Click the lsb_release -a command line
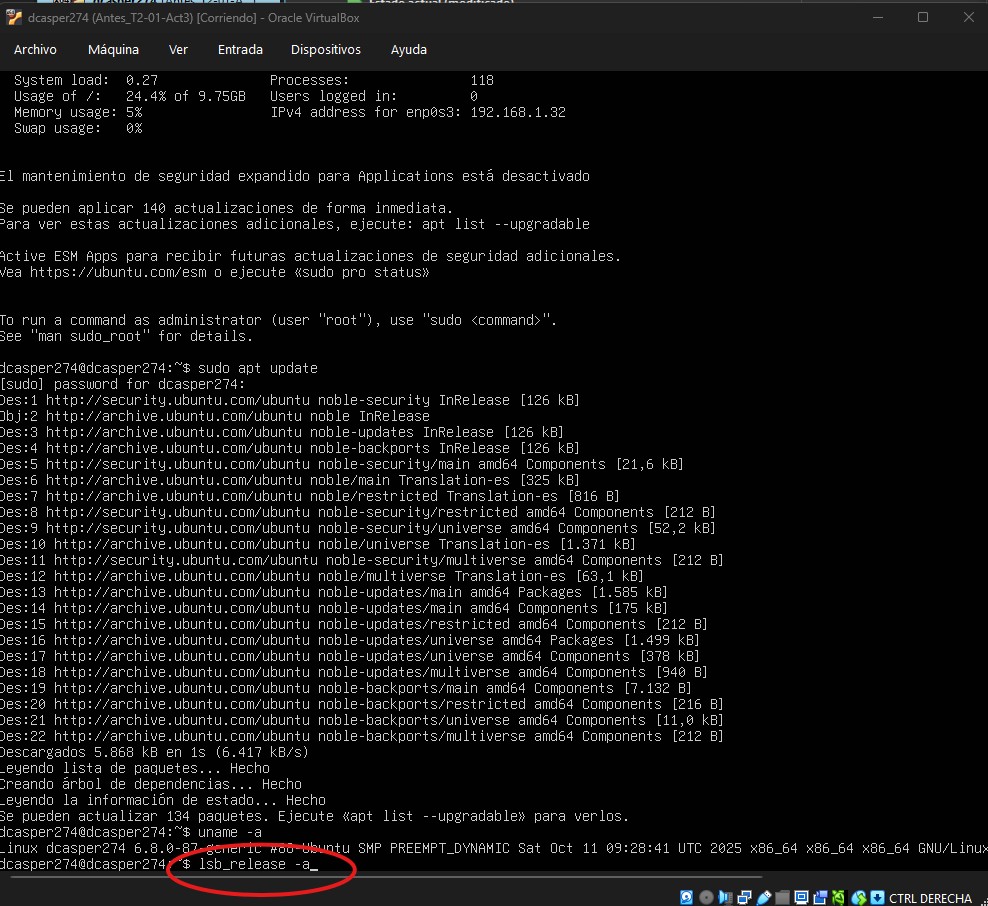The height and width of the screenshot is (906, 988). point(258,864)
